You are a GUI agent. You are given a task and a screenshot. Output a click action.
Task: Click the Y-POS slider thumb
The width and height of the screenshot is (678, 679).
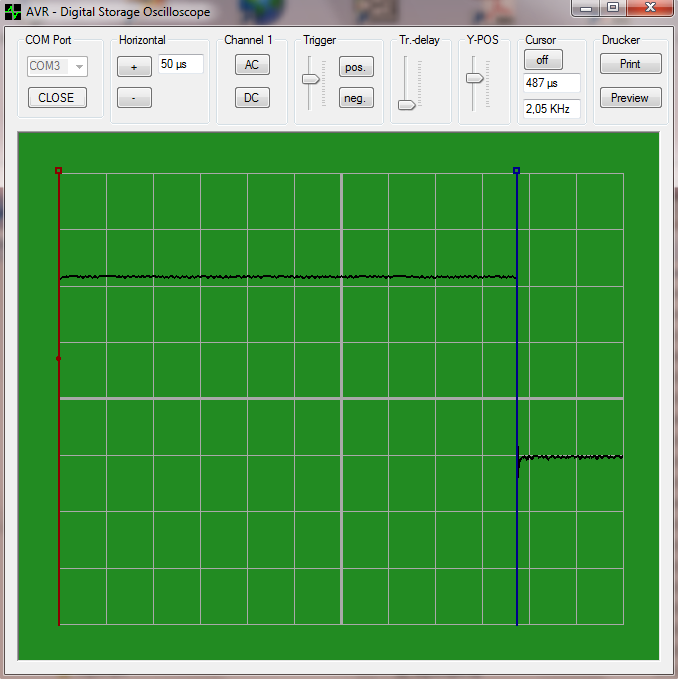[x=475, y=78]
